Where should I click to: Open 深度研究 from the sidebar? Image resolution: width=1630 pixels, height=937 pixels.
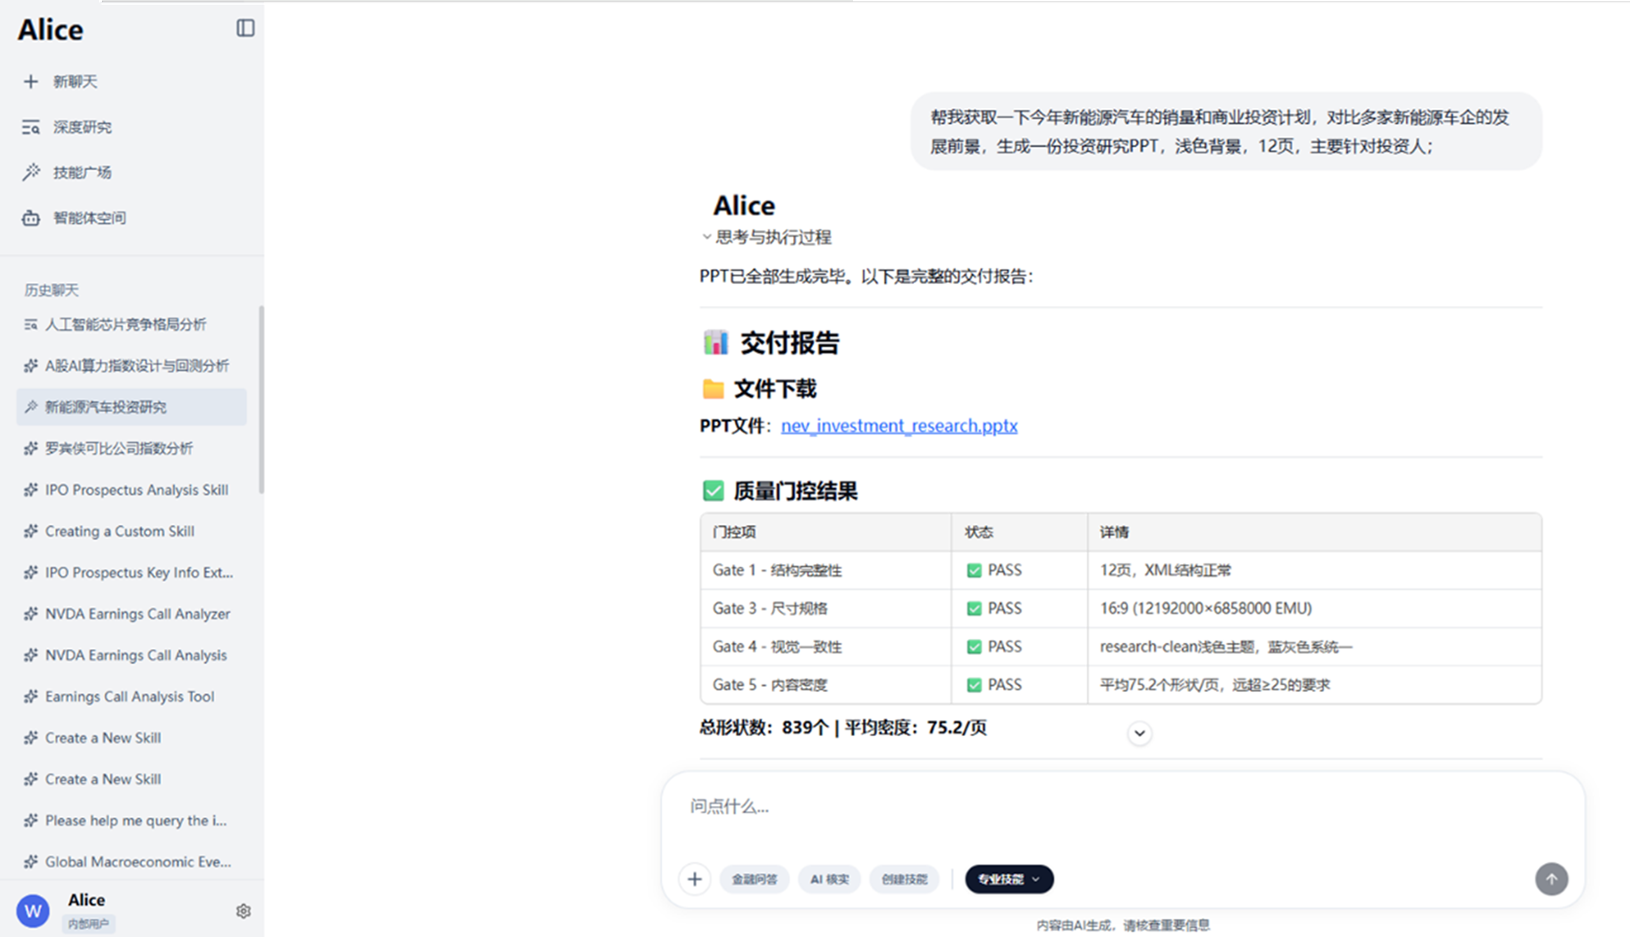tap(81, 127)
